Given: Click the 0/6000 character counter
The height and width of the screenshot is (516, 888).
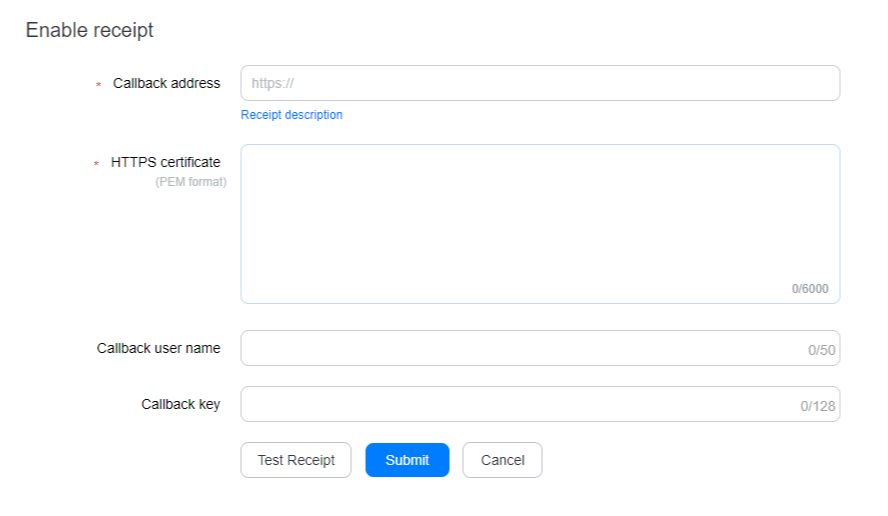Looking at the screenshot, I should [x=810, y=289].
